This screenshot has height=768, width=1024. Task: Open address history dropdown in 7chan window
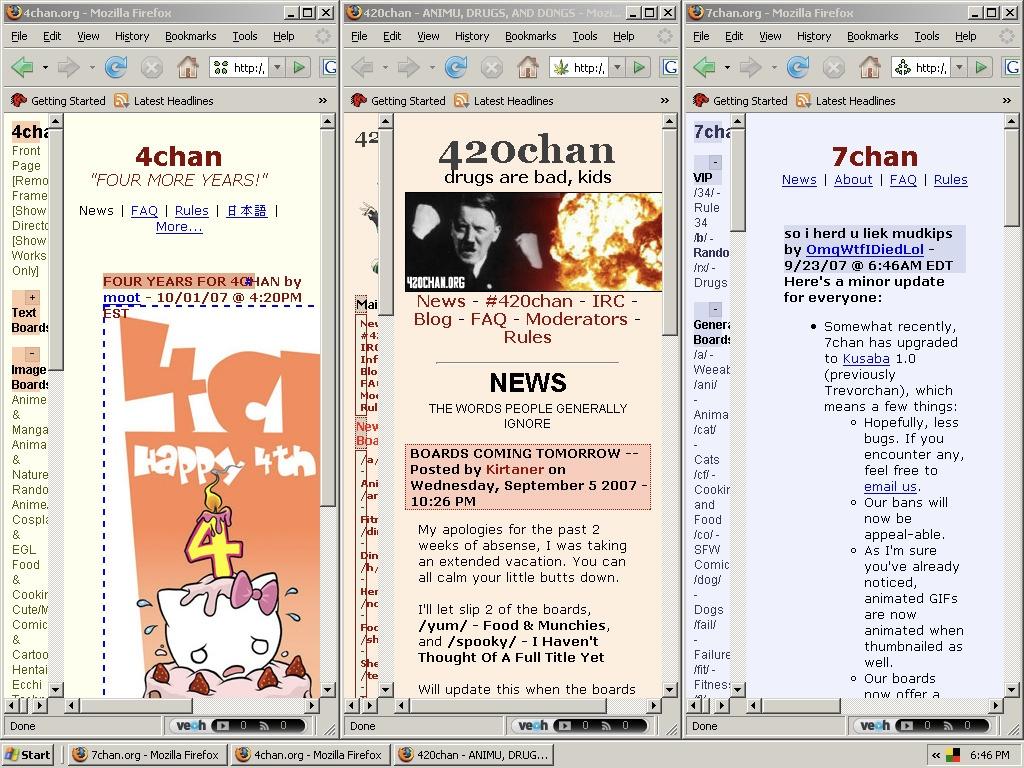tap(959, 67)
